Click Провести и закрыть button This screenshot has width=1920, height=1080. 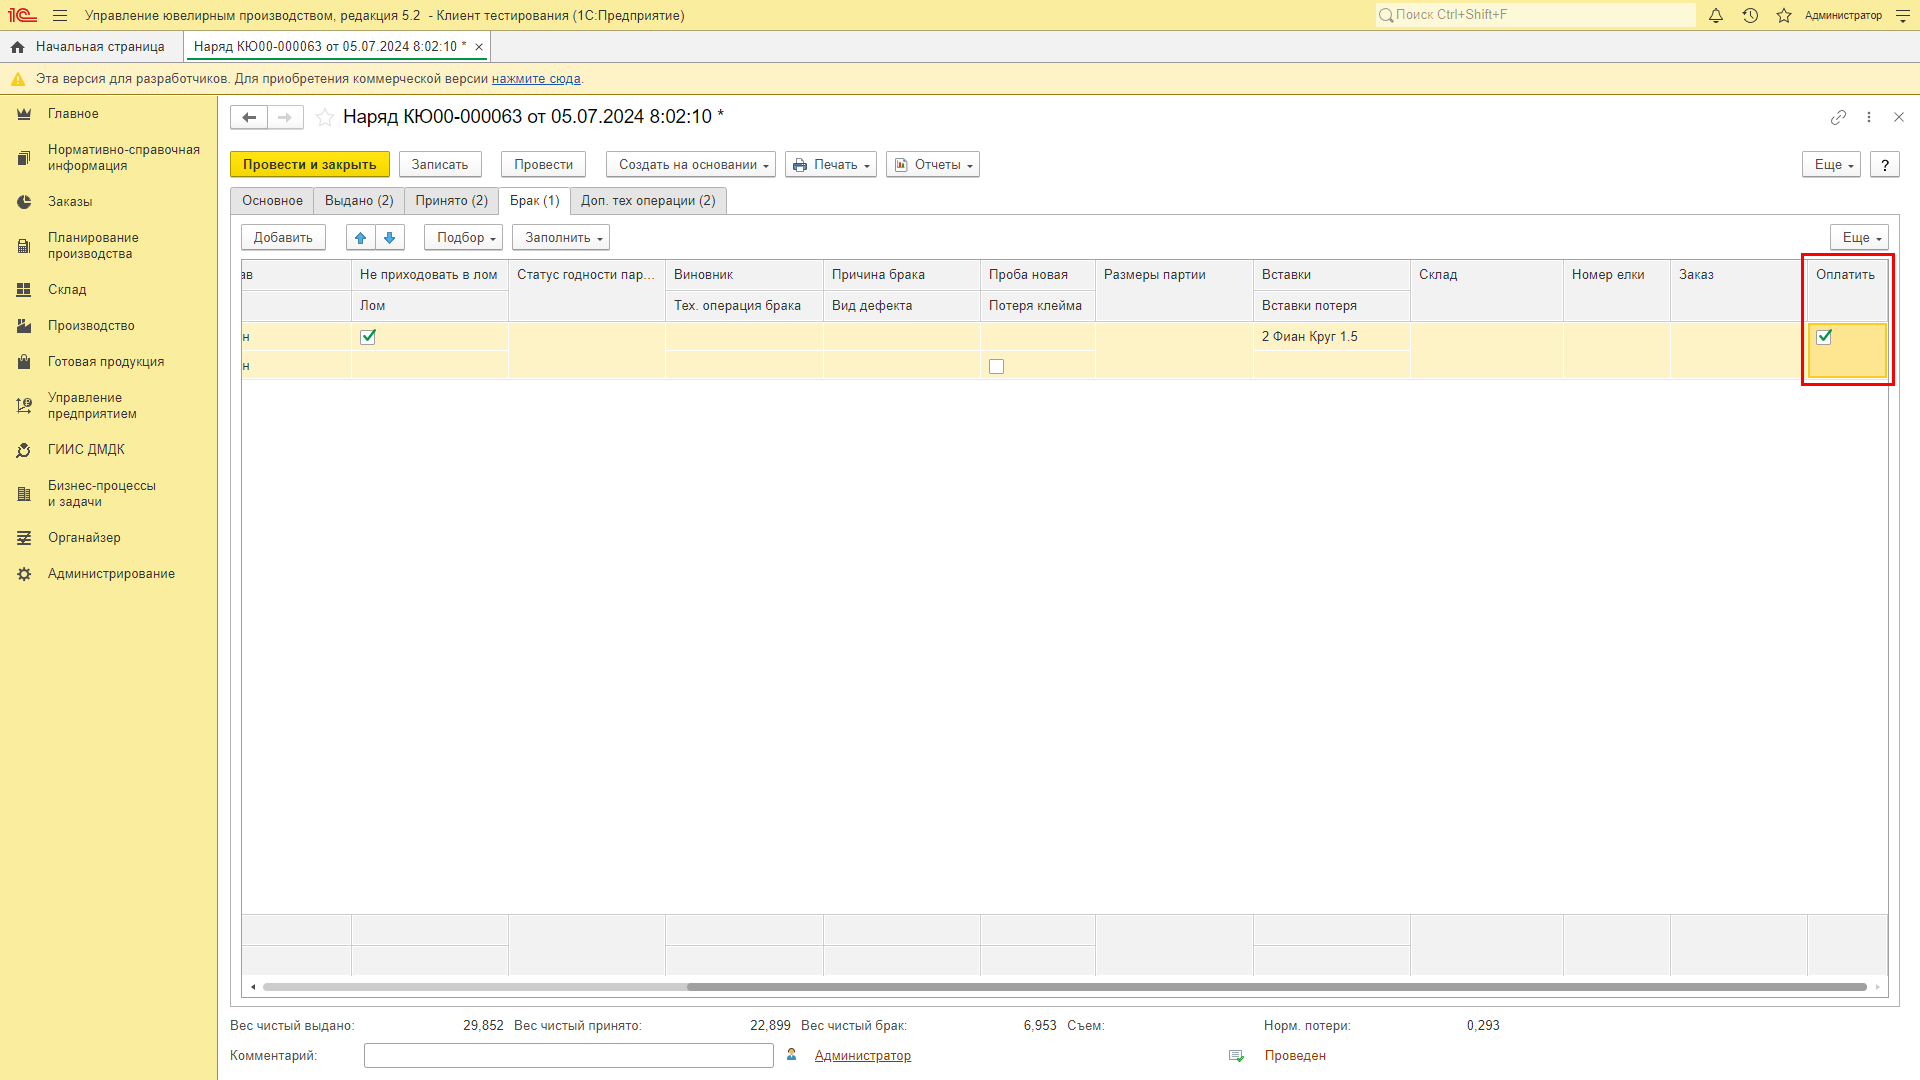pyautogui.click(x=310, y=165)
